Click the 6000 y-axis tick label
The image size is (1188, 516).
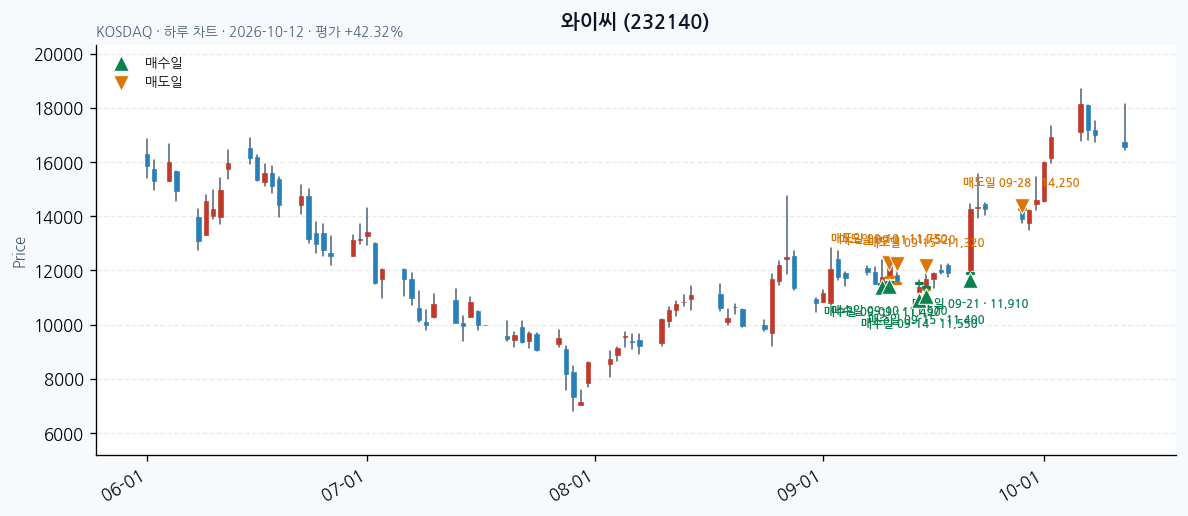63,434
